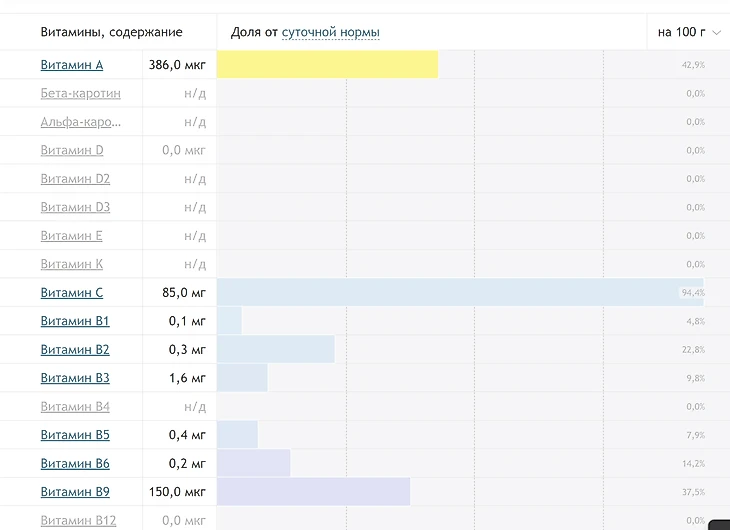The width and height of the screenshot is (730, 530).
Task: Click the Витамин B5 link
Action: point(75,435)
